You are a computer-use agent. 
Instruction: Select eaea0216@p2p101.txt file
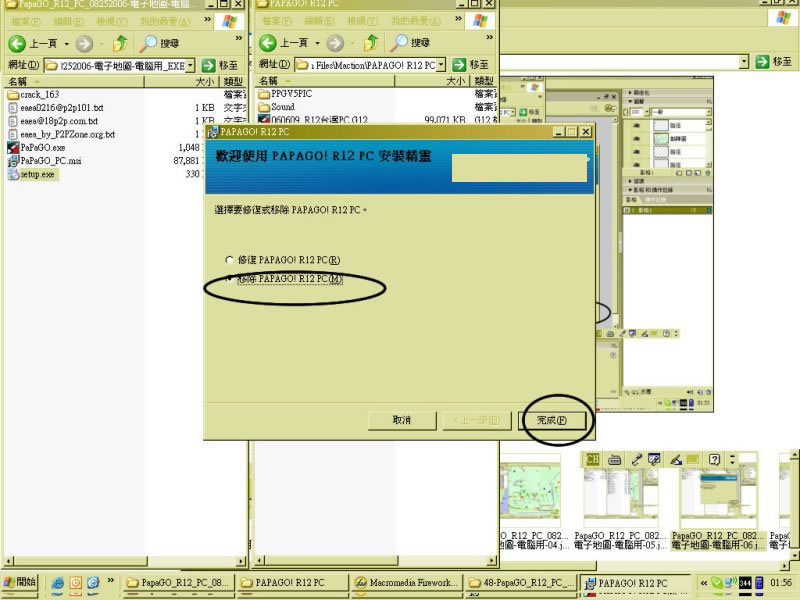coord(56,108)
